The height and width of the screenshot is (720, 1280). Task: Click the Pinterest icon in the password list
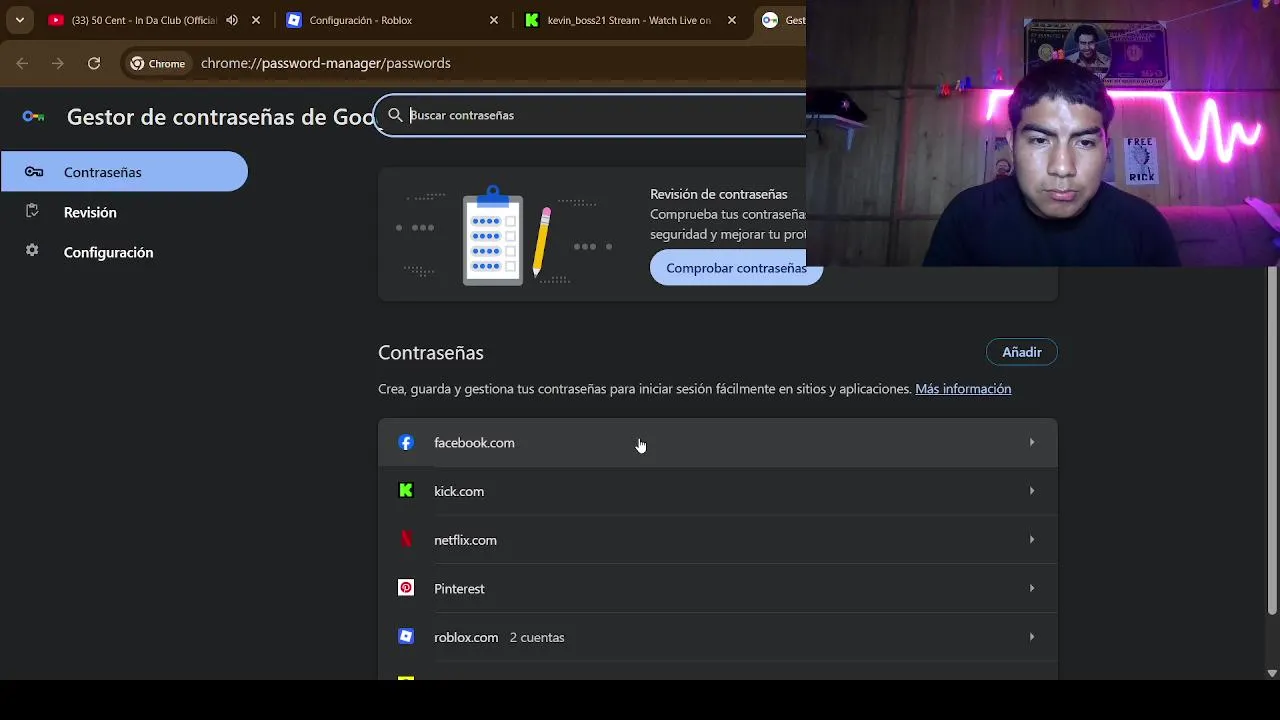pyautogui.click(x=406, y=588)
